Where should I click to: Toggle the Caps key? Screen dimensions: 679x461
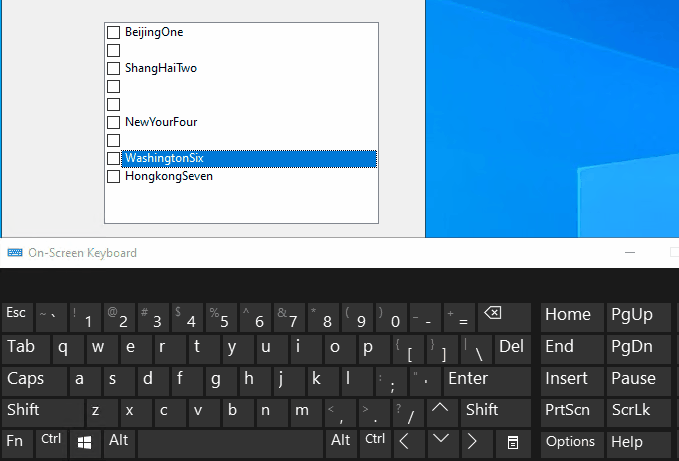(x=35, y=380)
